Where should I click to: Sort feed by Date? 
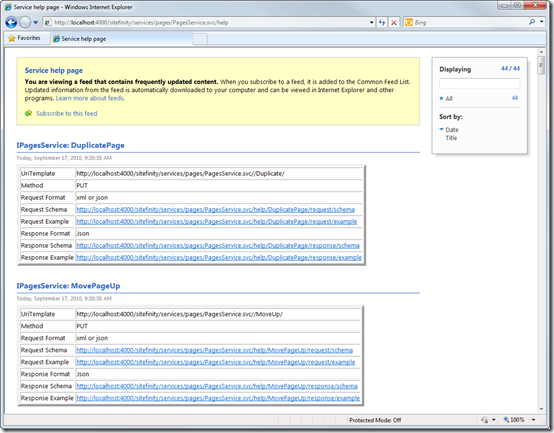tap(452, 130)
